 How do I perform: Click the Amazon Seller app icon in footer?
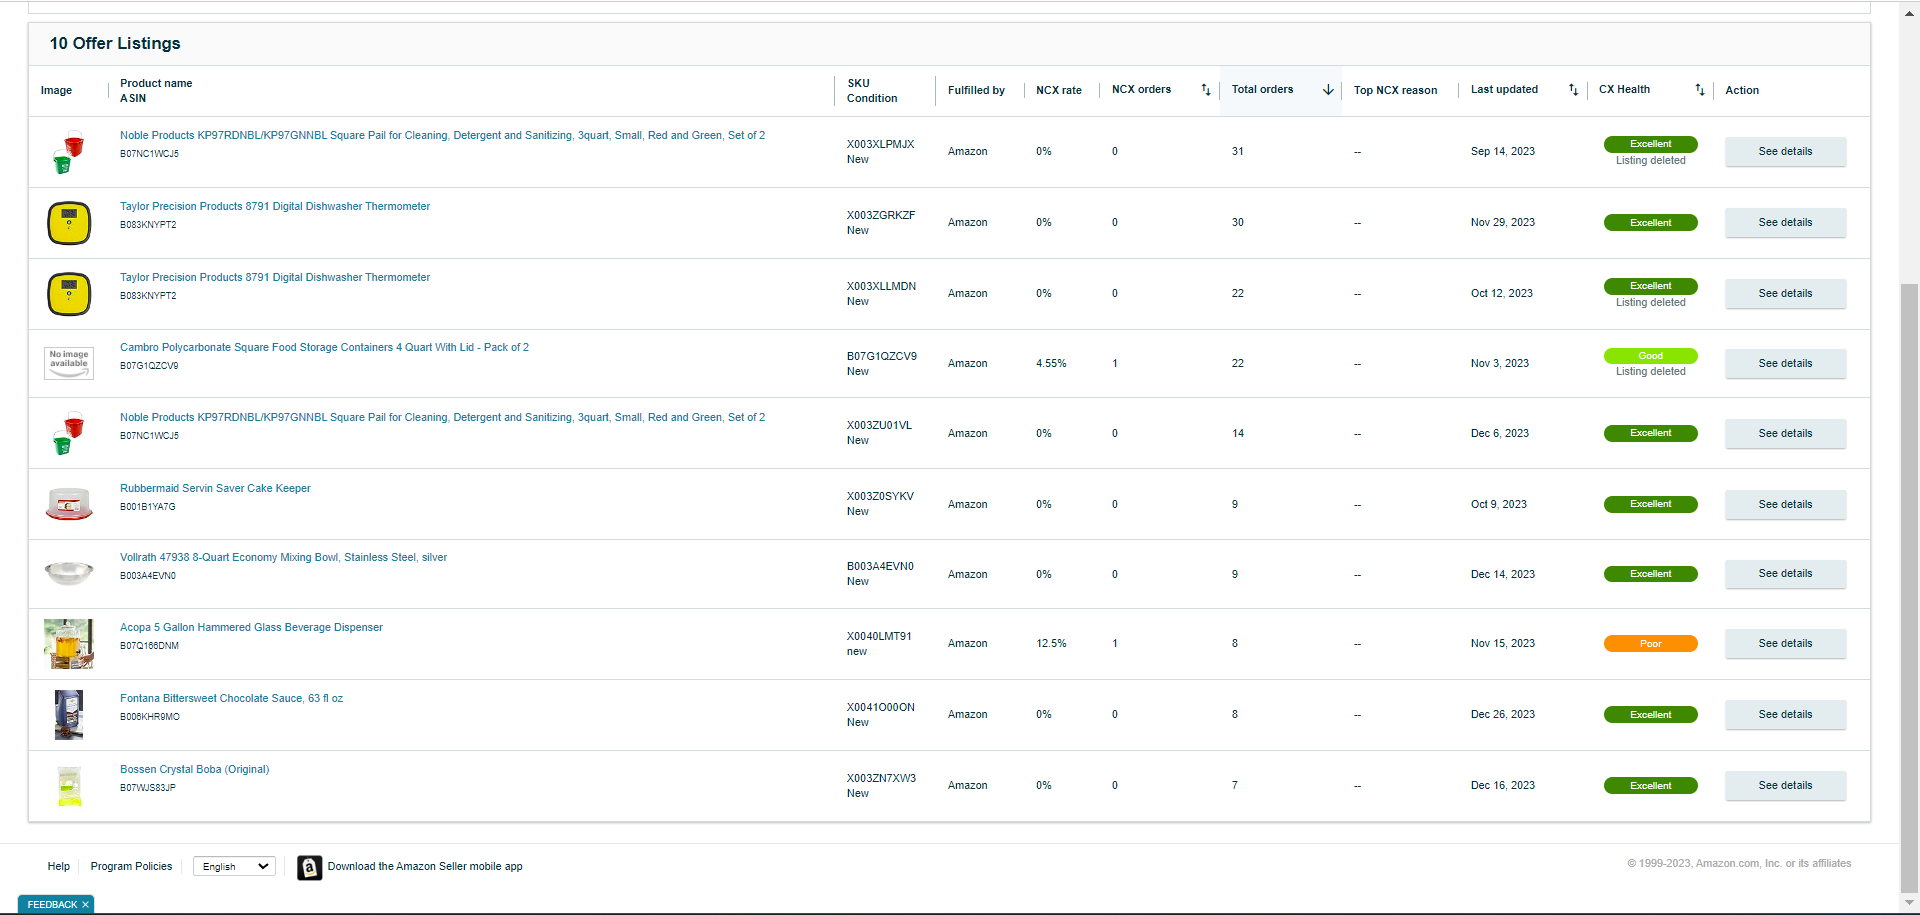click(x=310, y=867)
